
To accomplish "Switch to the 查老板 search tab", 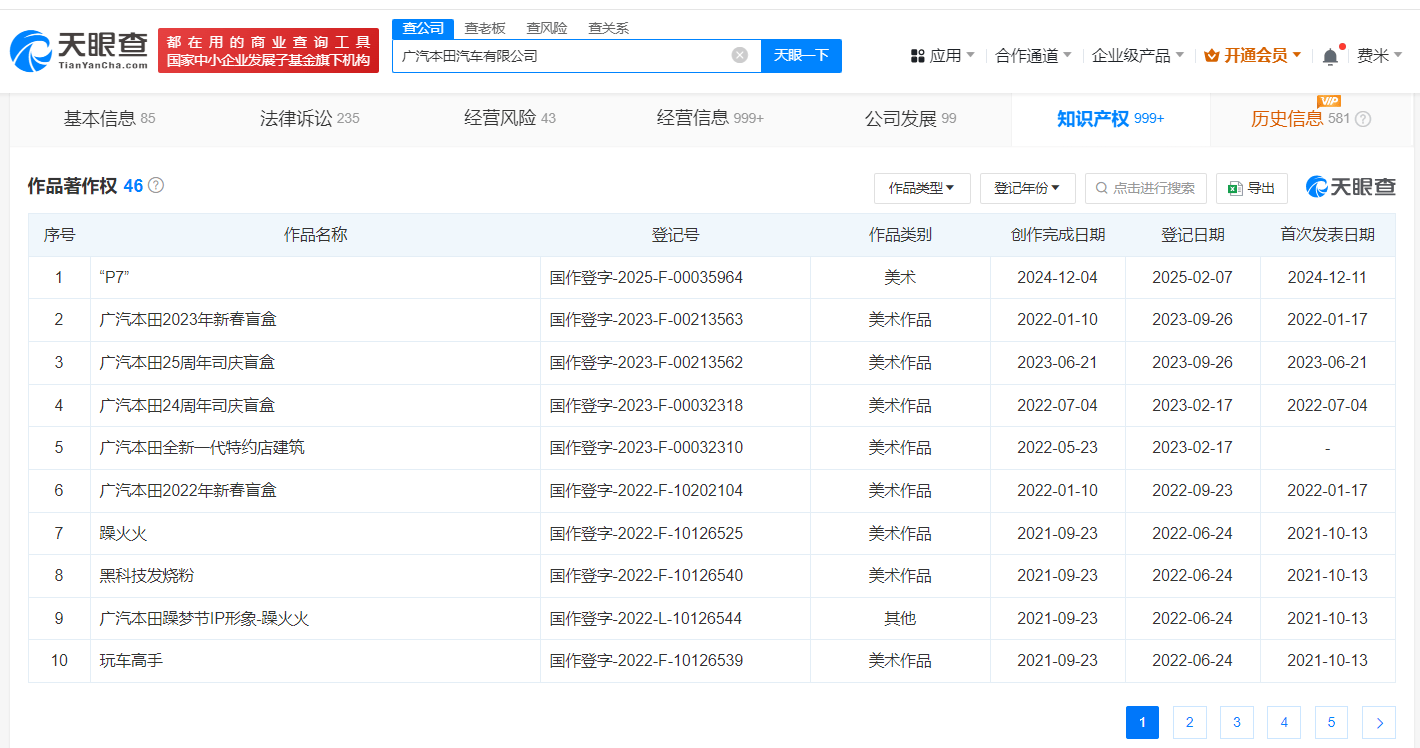I will pyautogui.click(x=485, y=28).
